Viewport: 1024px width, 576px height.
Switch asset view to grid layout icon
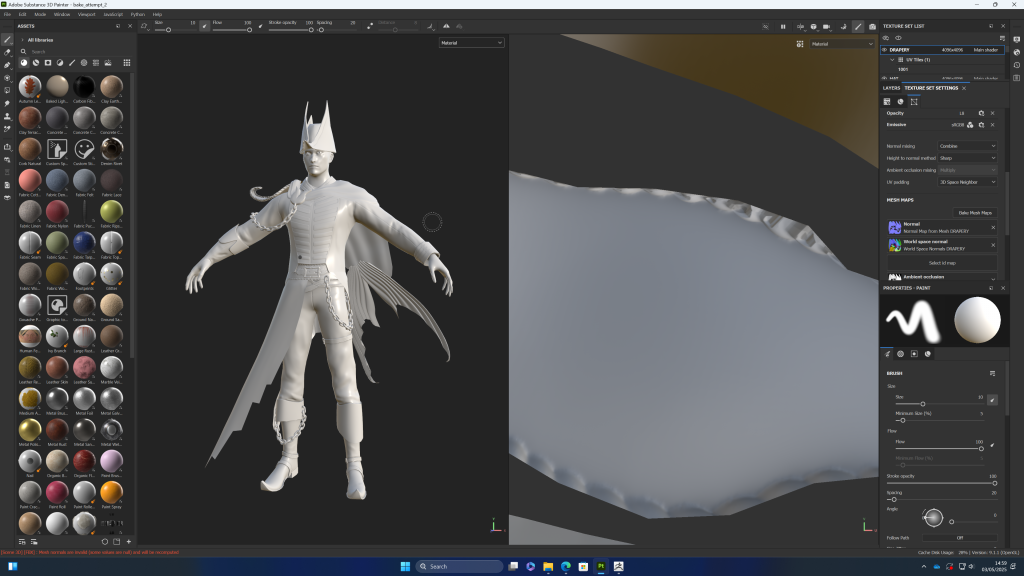tap(127, 62)
